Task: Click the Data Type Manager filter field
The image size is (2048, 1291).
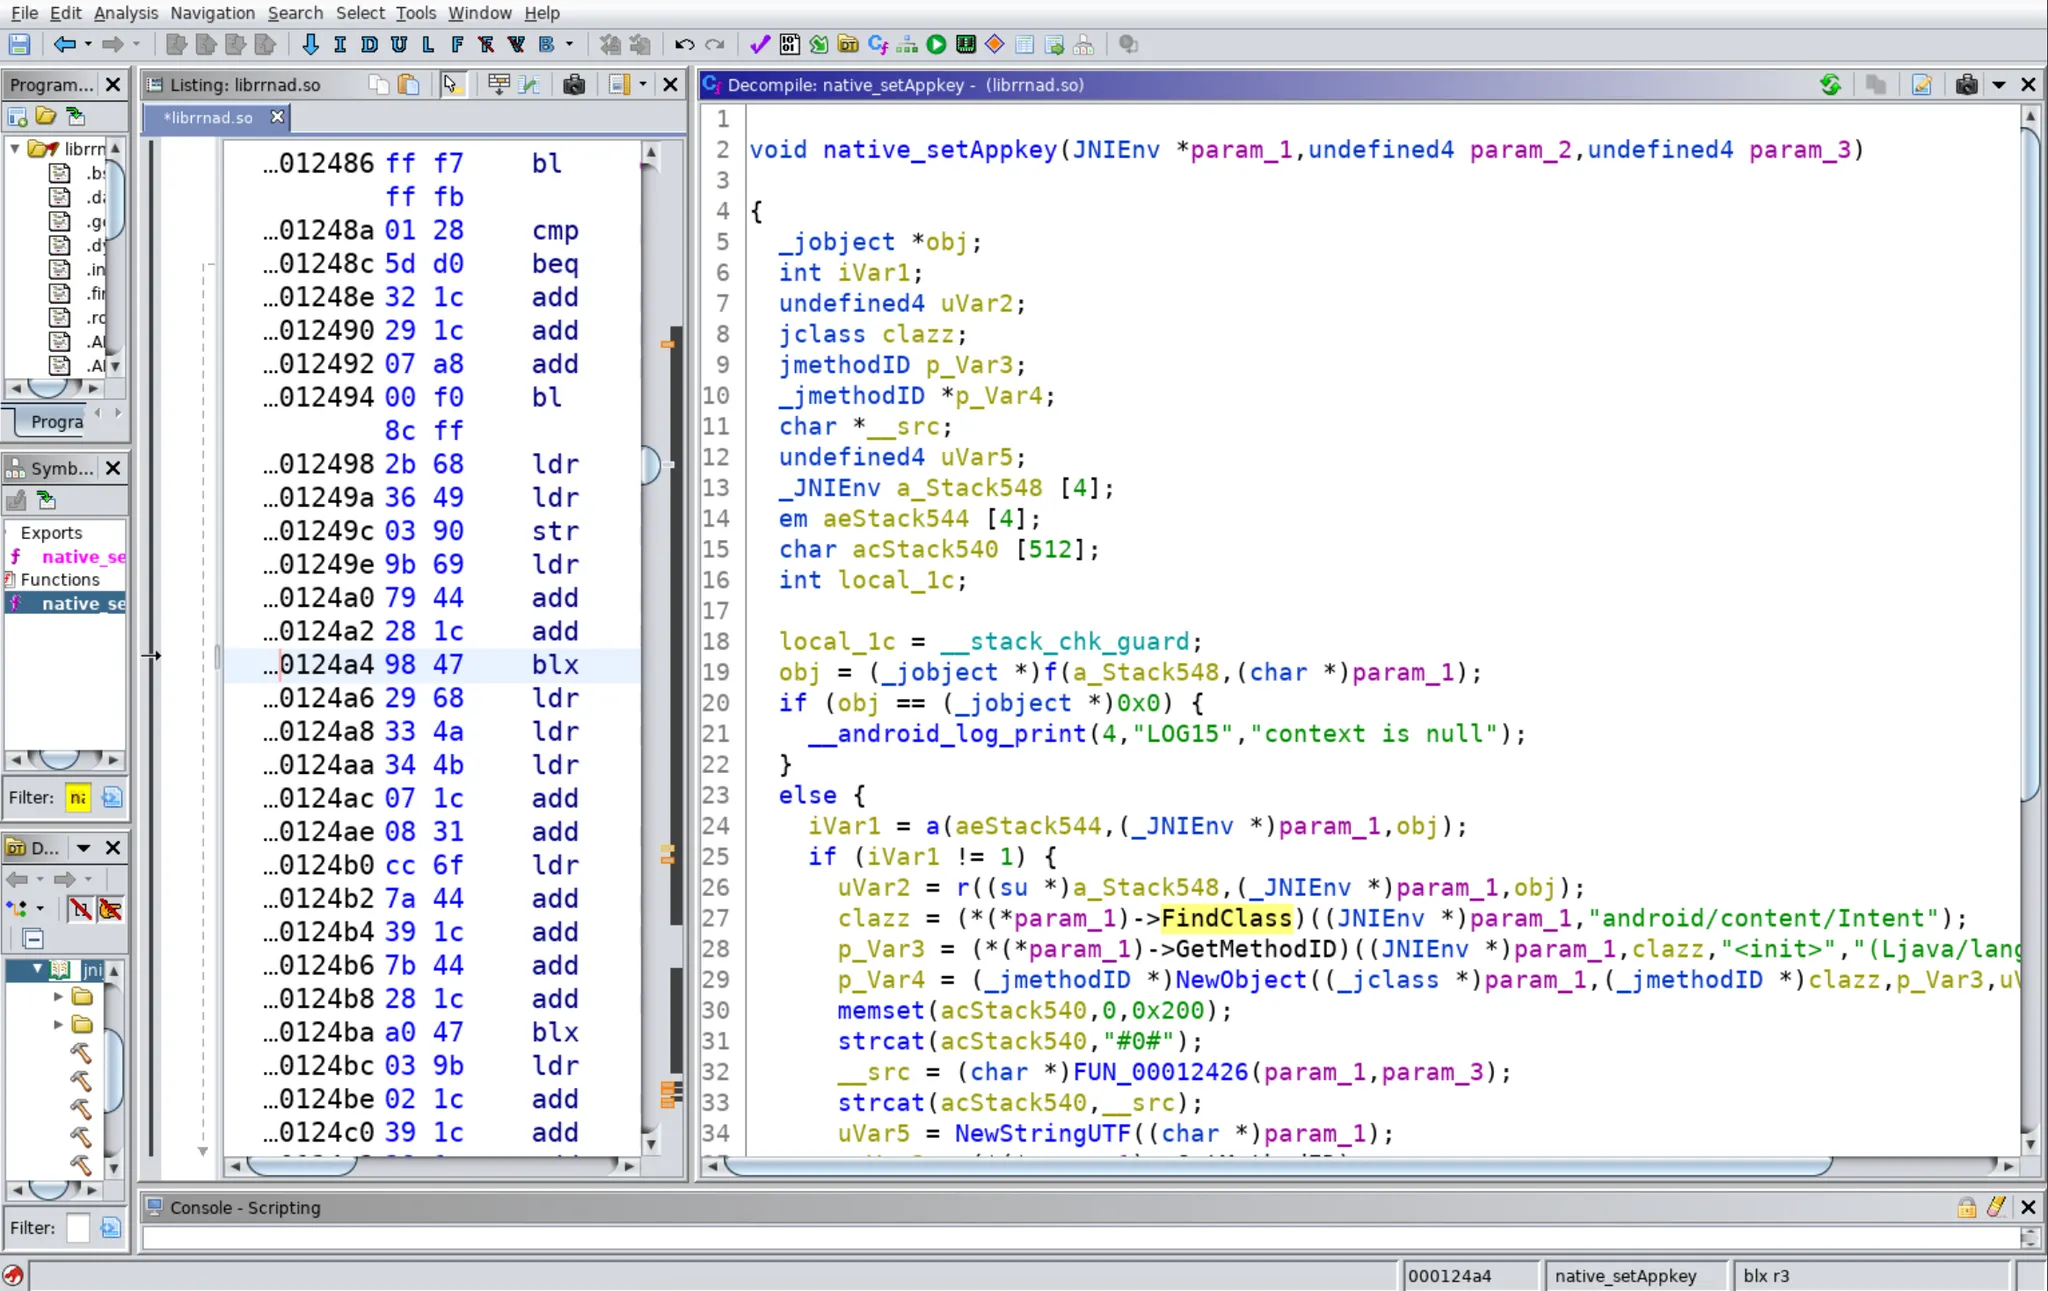Action: pyautogui.click(x=77, y=1228)
